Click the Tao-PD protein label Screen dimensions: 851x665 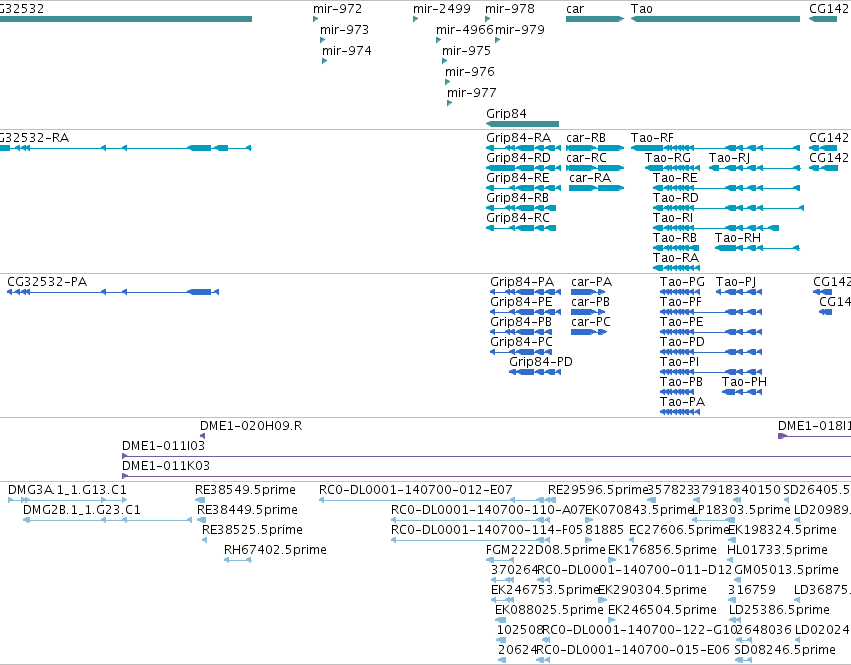[682, 342]
